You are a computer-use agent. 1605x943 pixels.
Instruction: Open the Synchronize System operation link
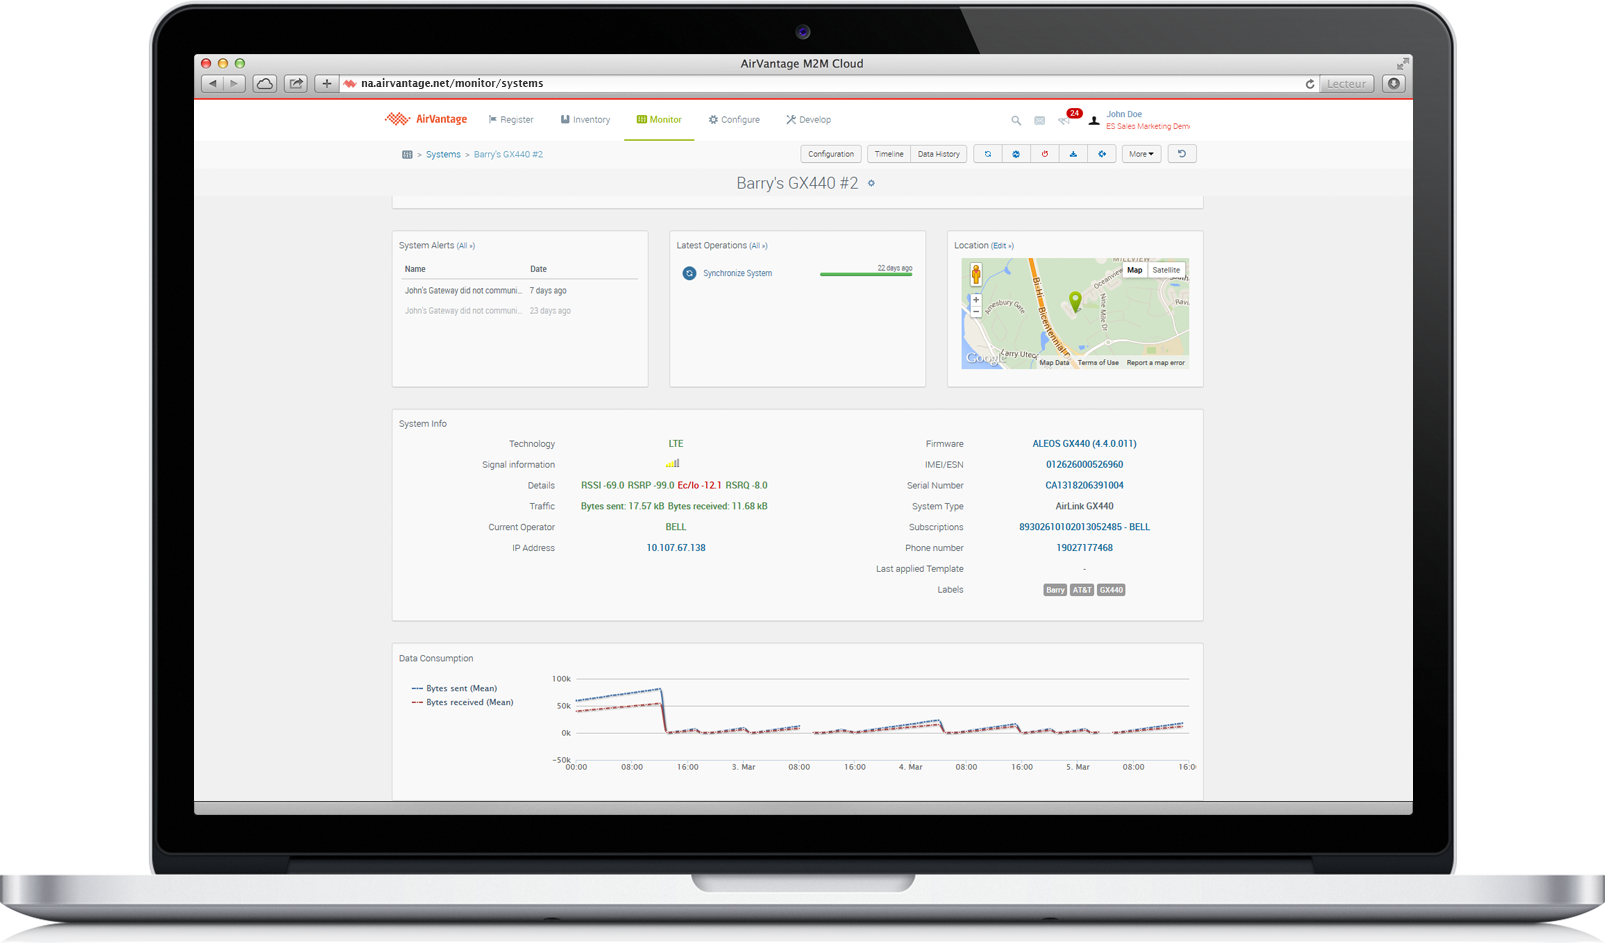(x=737, y=273)
